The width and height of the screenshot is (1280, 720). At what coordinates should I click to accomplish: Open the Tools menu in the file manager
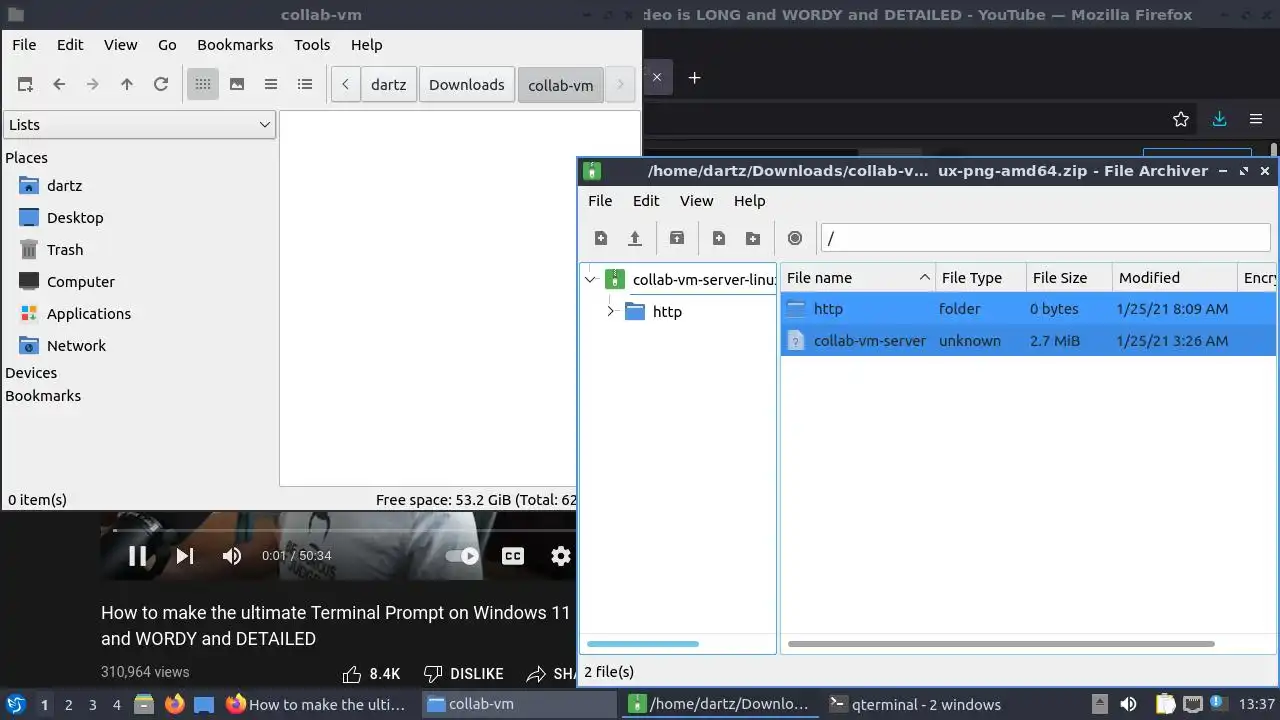point(312,45)
